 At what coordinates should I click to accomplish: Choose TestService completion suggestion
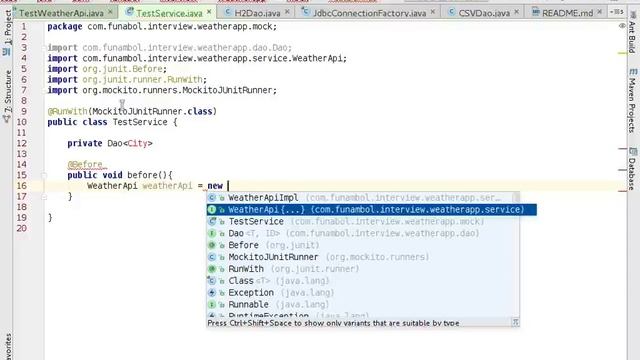[x=363, y=222]
